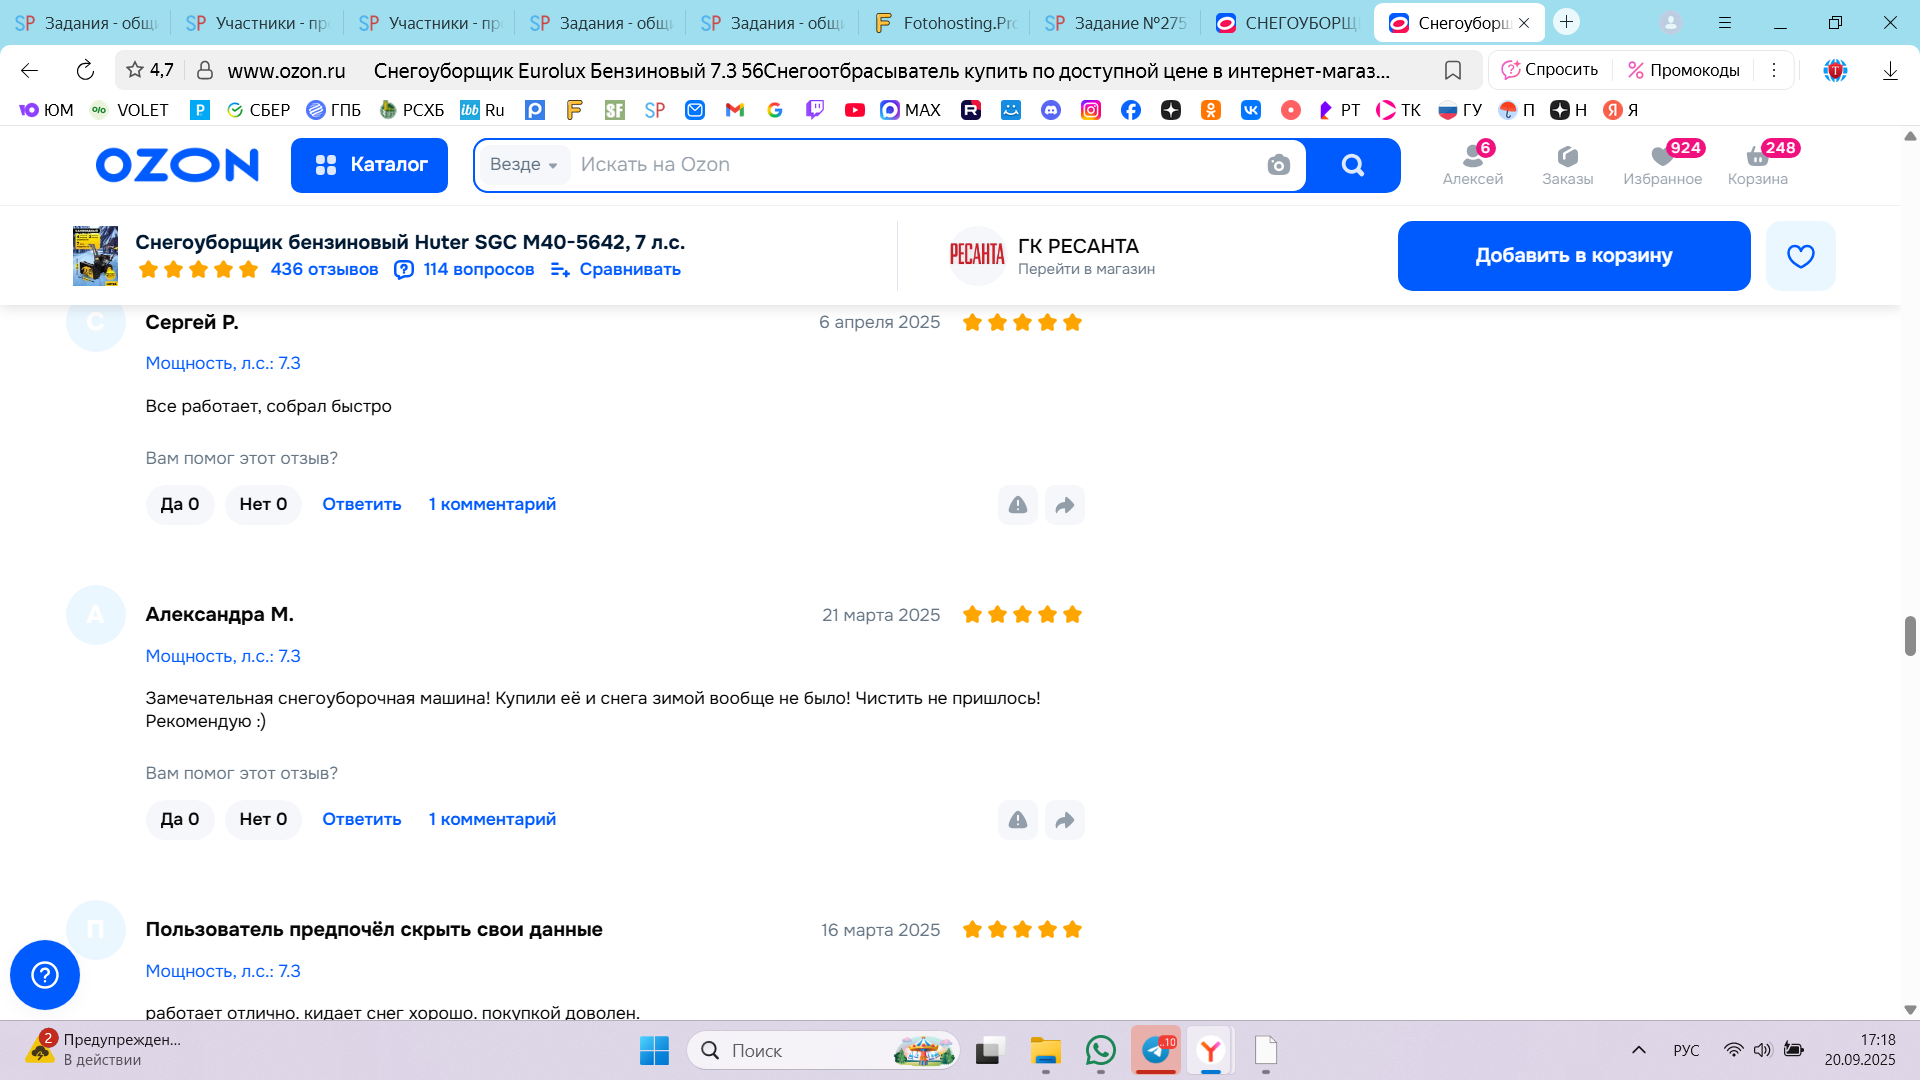Screen dimensions: 1920x1080
Task: Report Александра М.'s review via warning icon
Action: [x=1017, y=820]
